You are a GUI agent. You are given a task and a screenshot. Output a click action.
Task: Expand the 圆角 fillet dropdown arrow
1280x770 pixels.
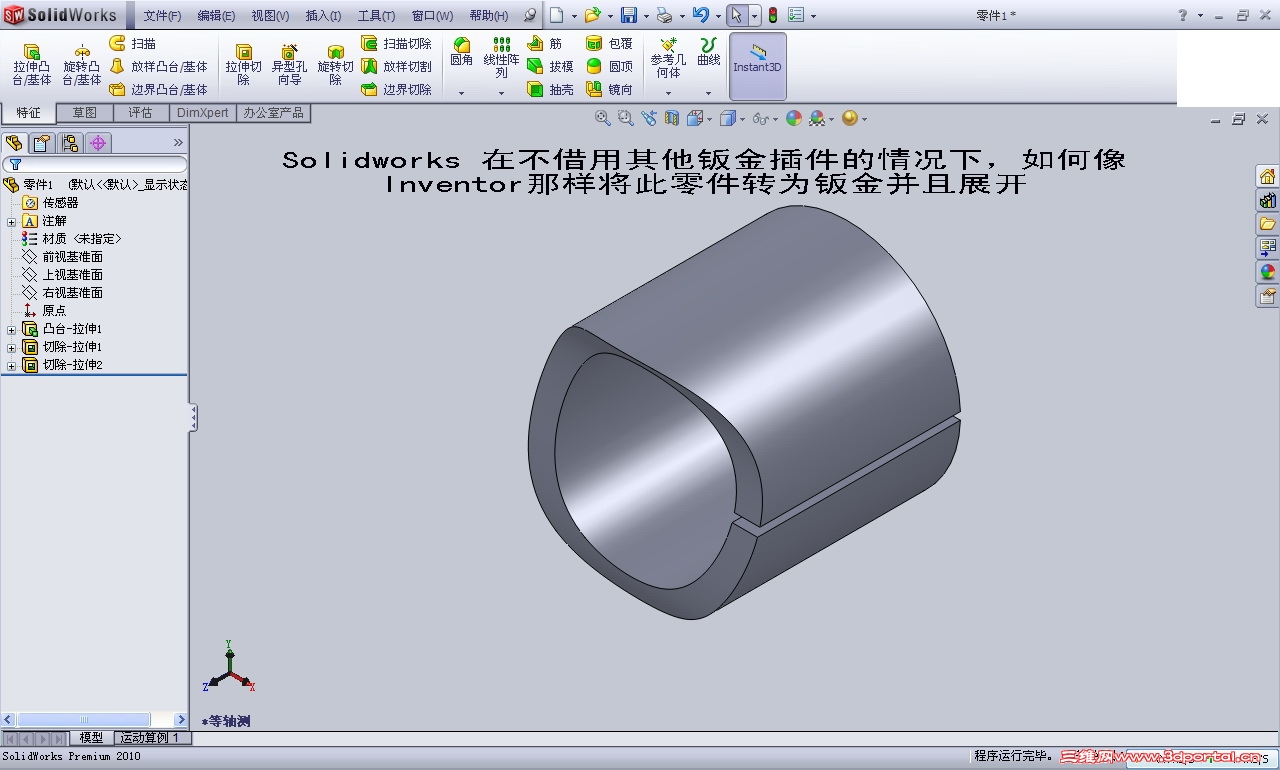coord(461,93)
